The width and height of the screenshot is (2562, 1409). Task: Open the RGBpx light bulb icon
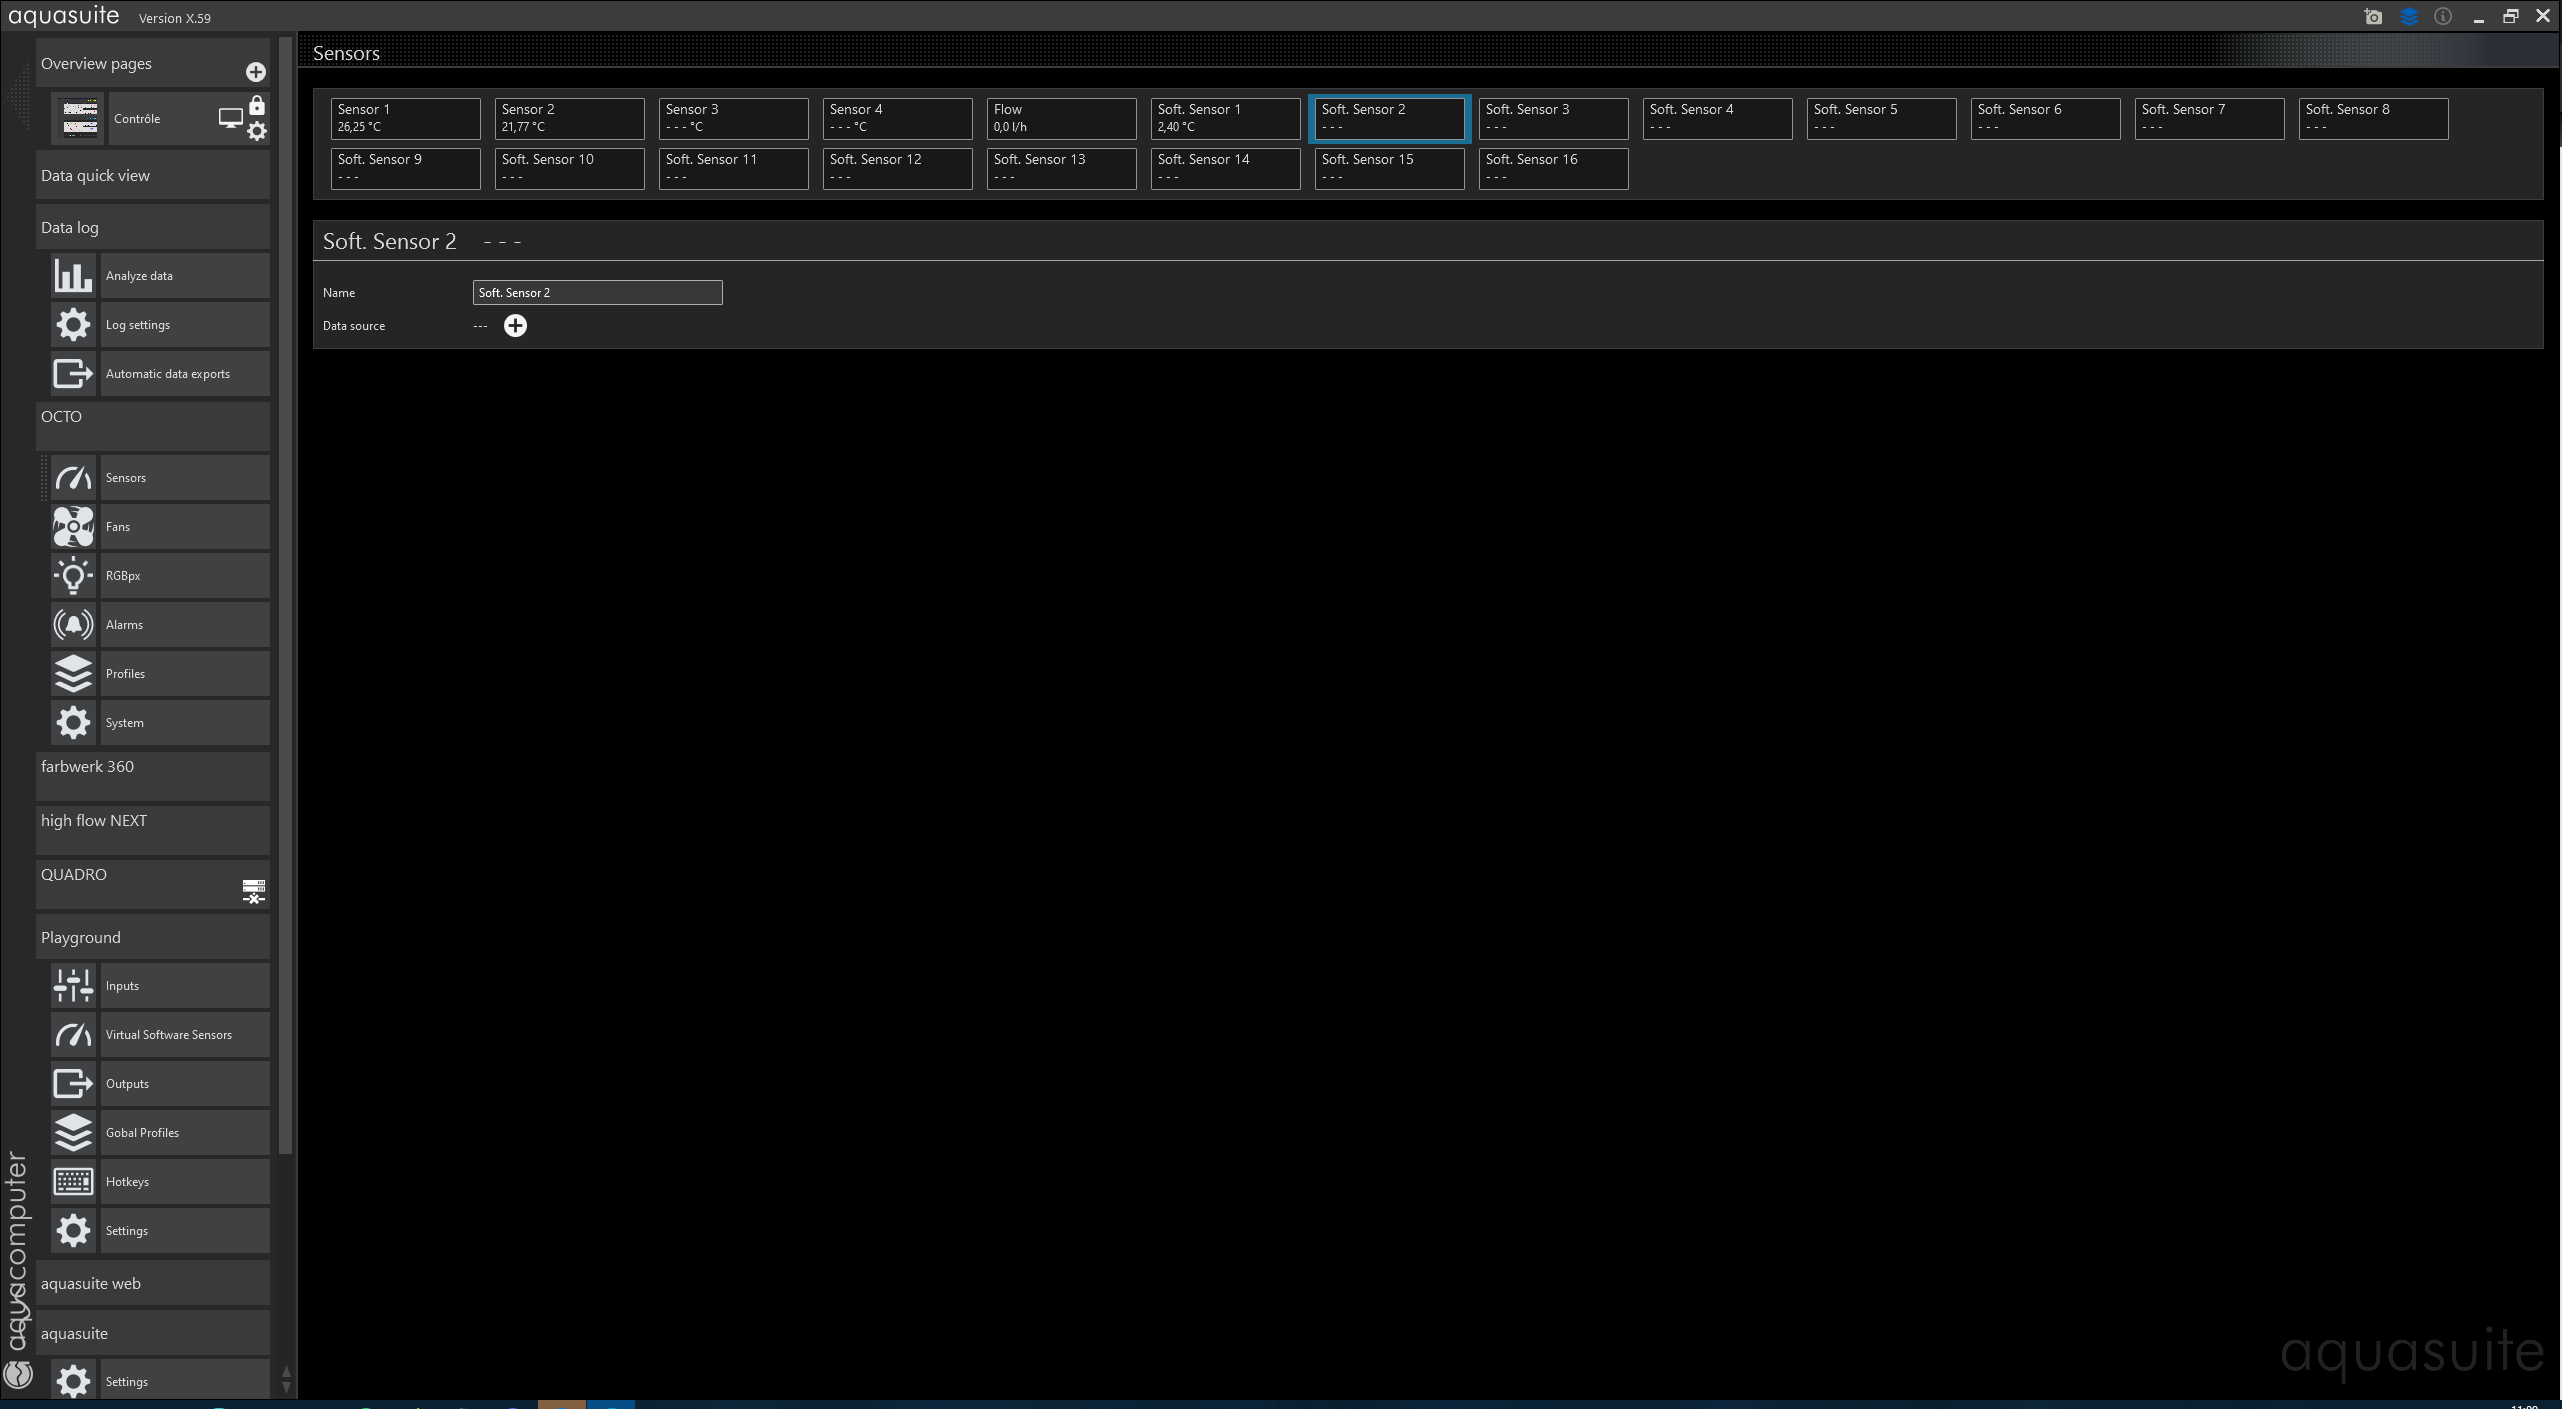click(x=73, y=576)
